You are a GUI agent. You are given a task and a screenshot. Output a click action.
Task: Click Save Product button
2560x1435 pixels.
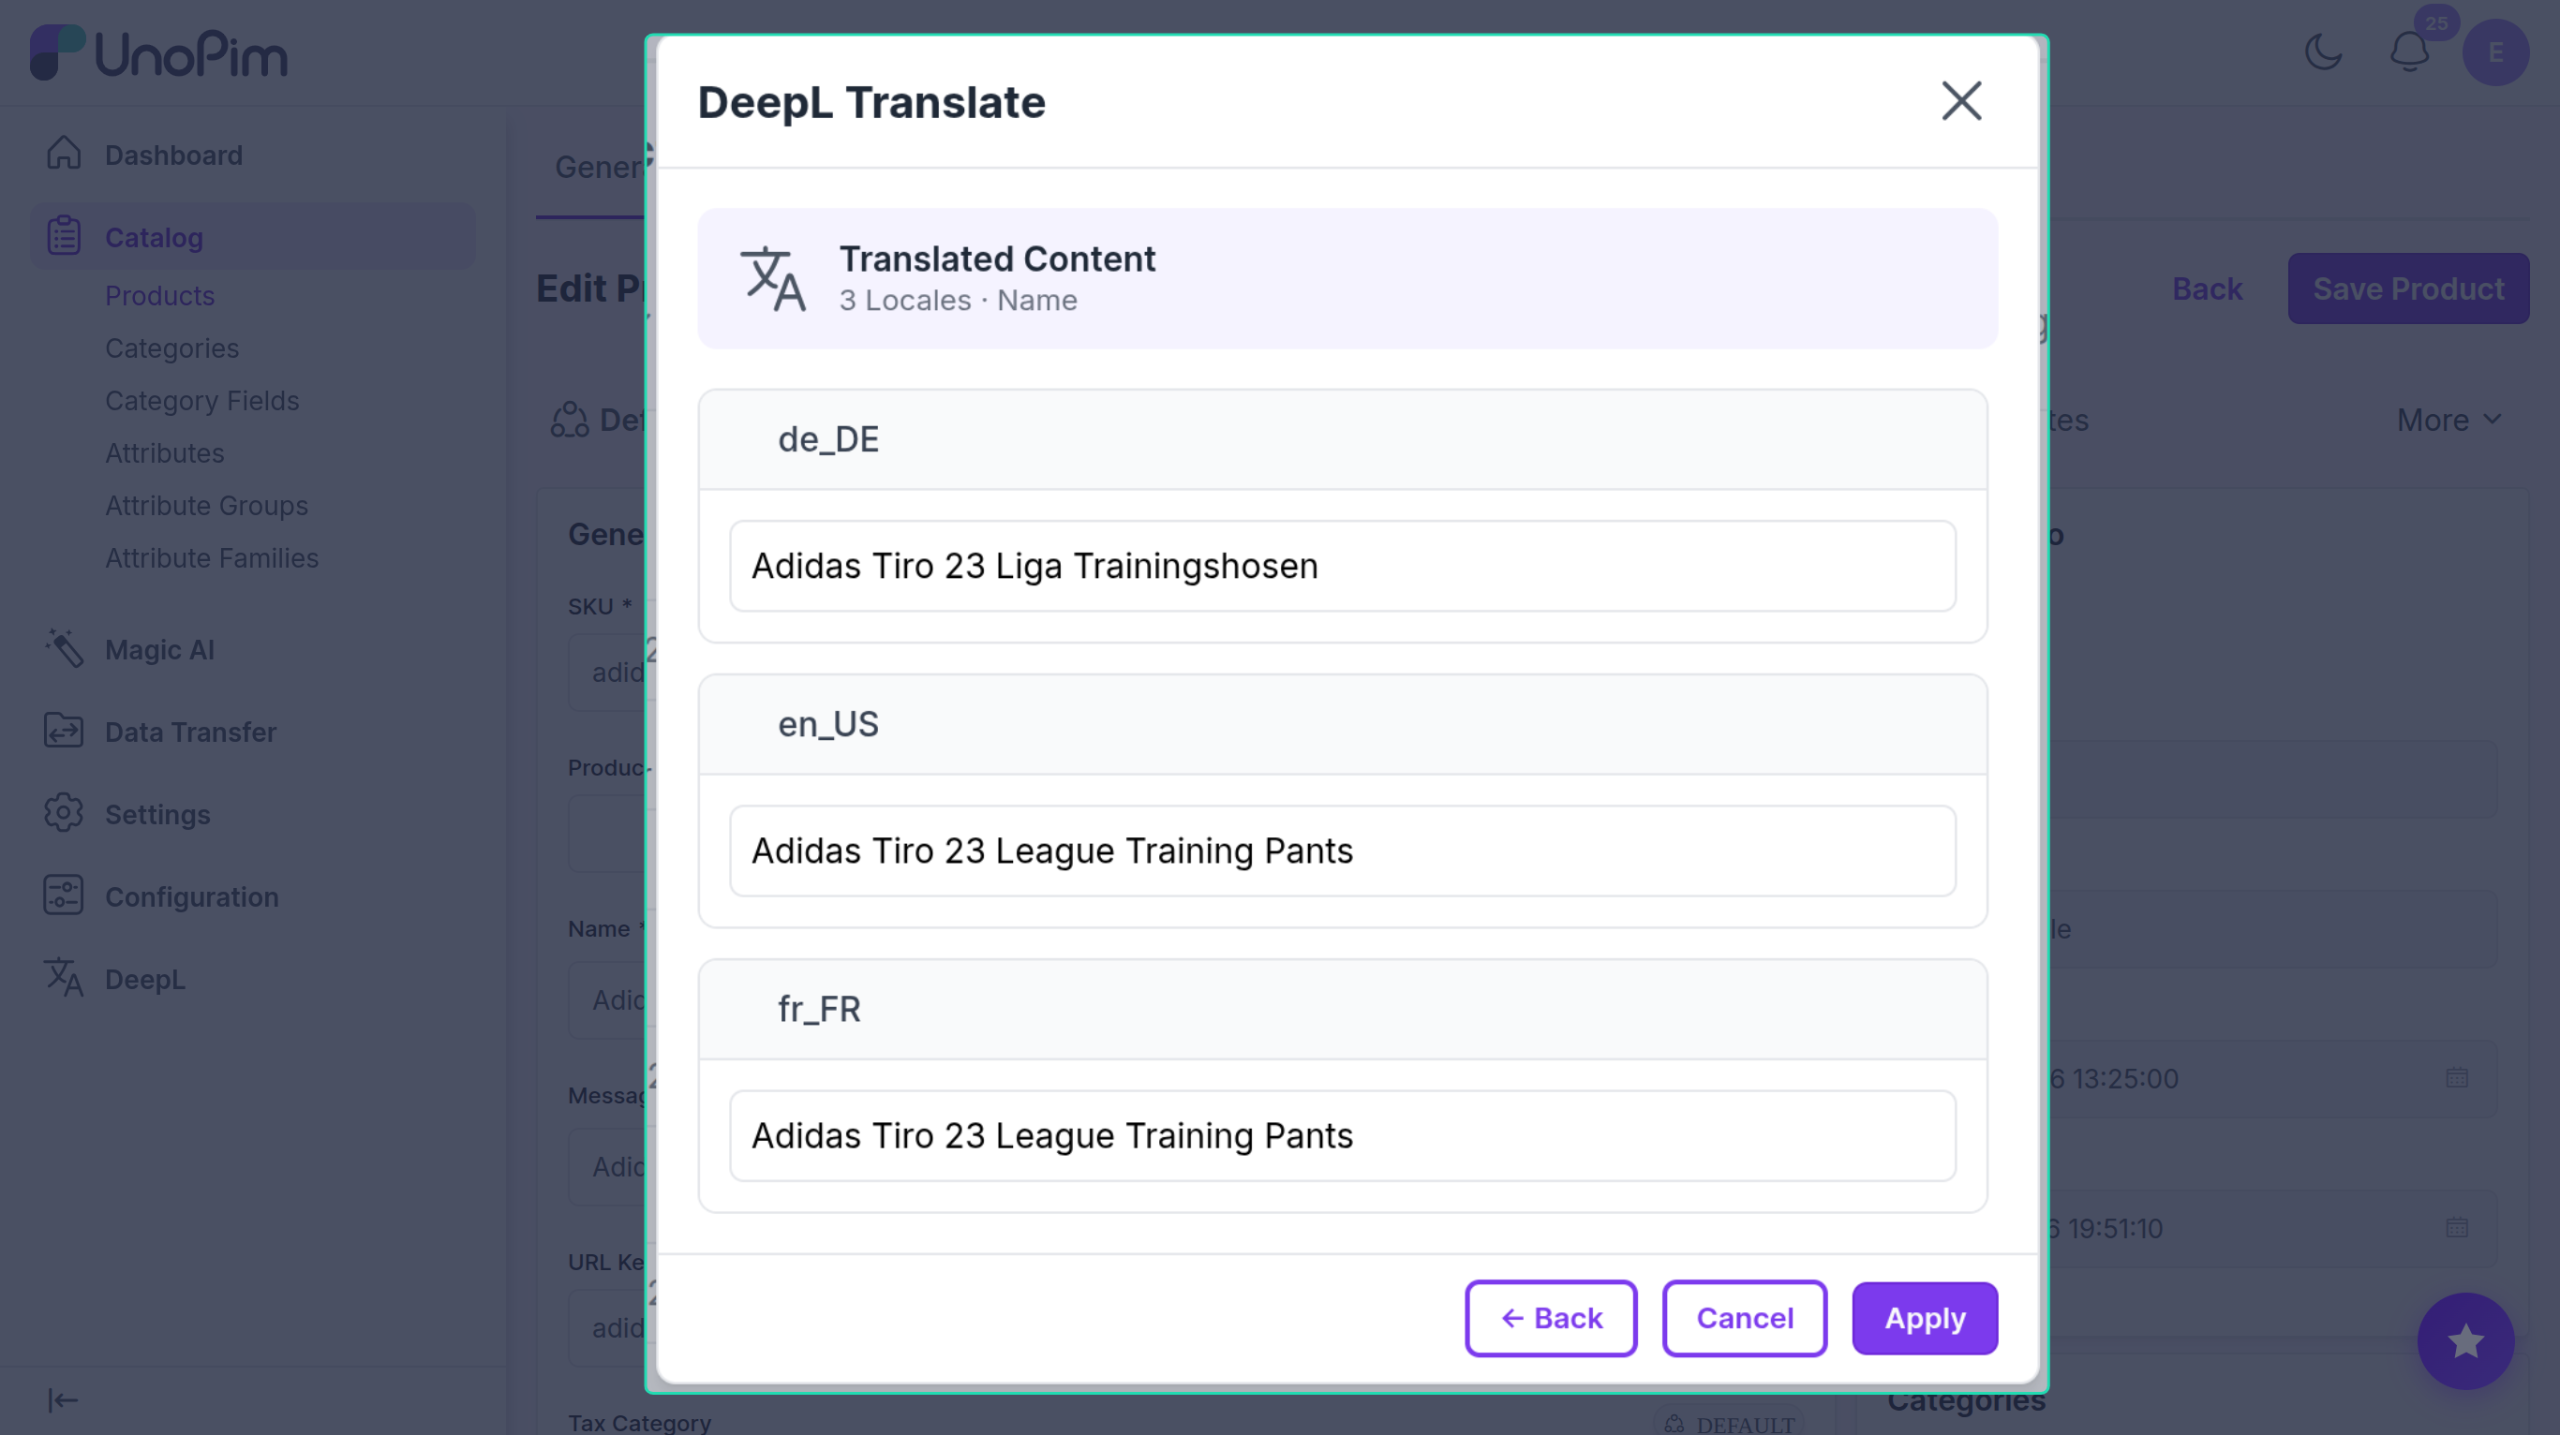[2408, 289]
